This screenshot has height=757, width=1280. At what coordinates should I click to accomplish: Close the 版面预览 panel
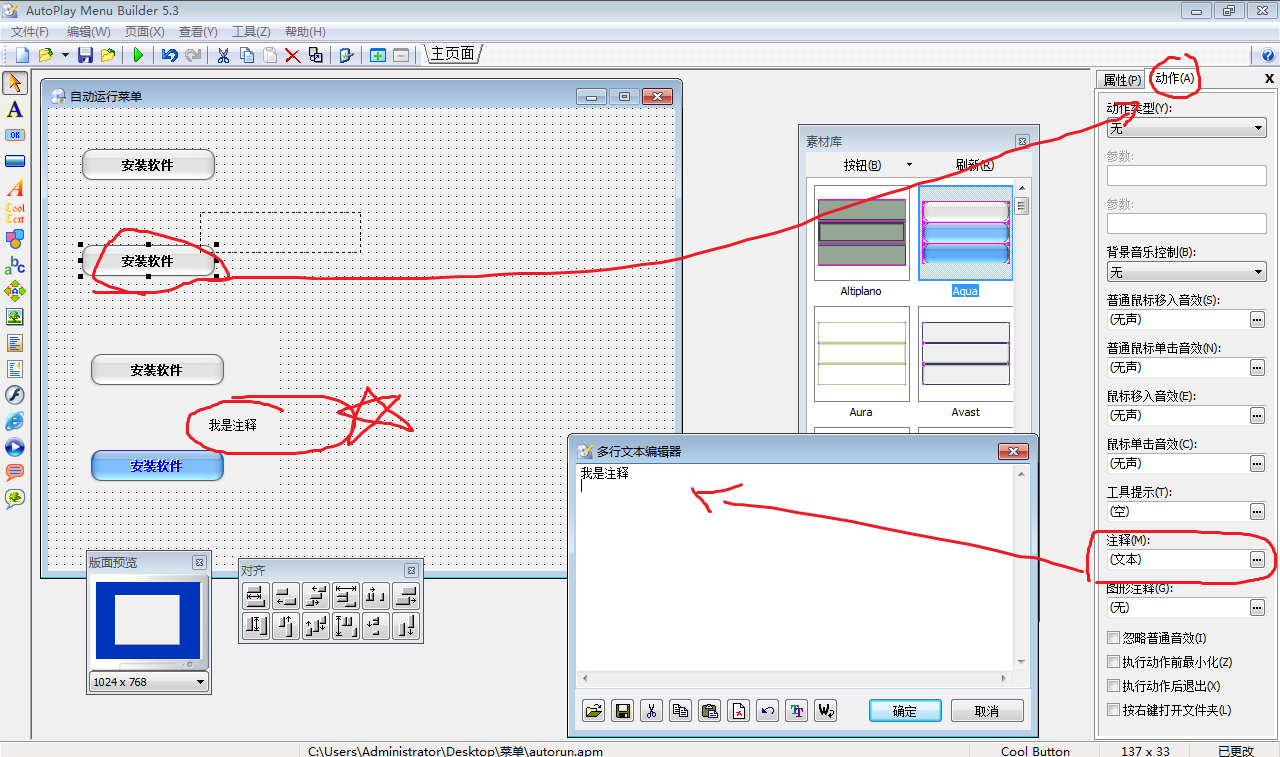tap(199, 563)
